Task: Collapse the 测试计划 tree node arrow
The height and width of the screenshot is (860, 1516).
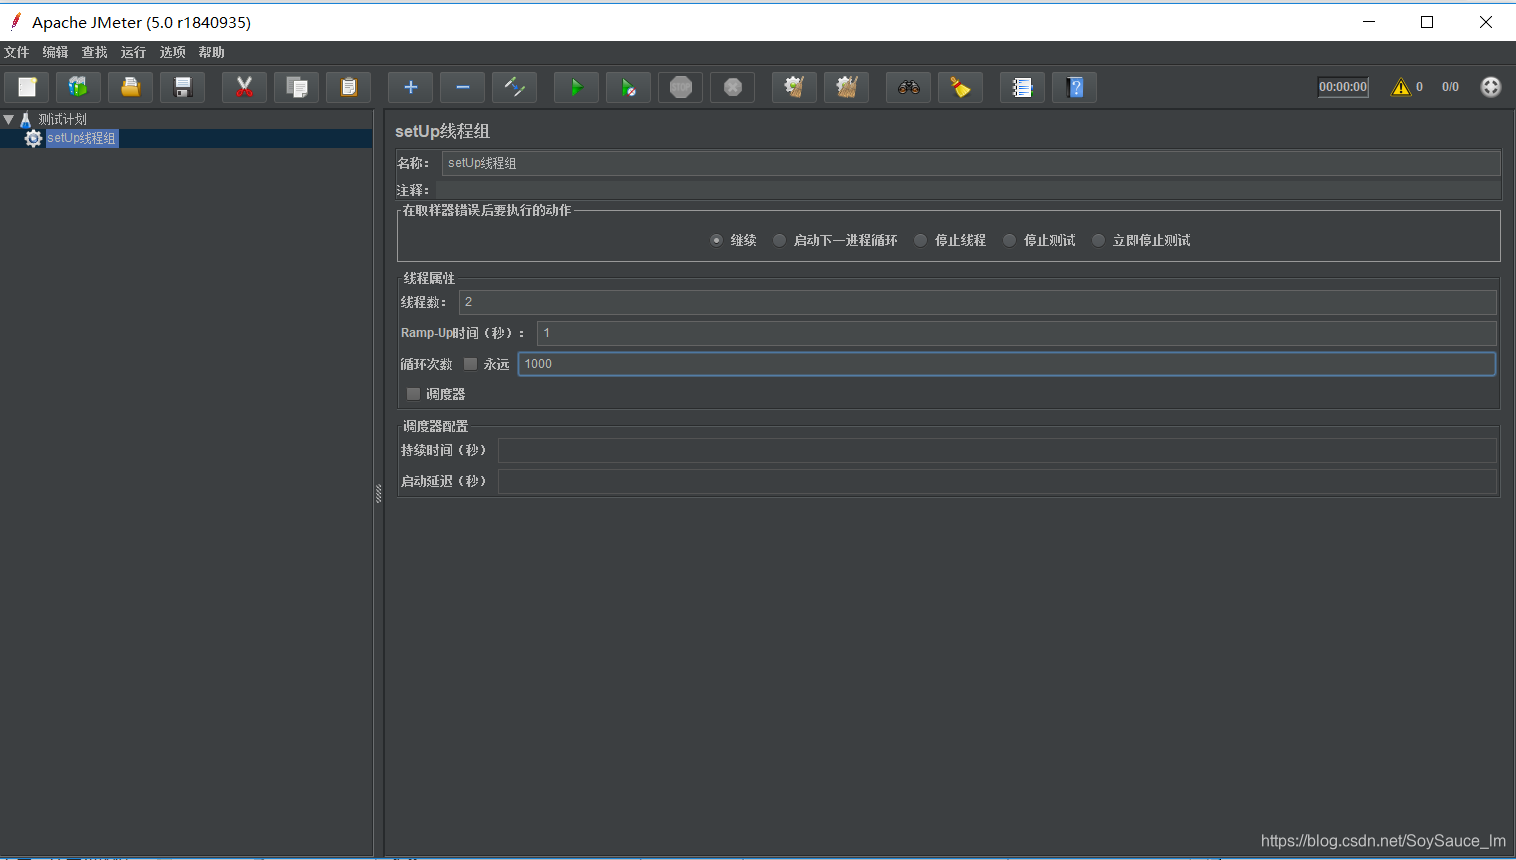Action: click(x=9, y=119)
